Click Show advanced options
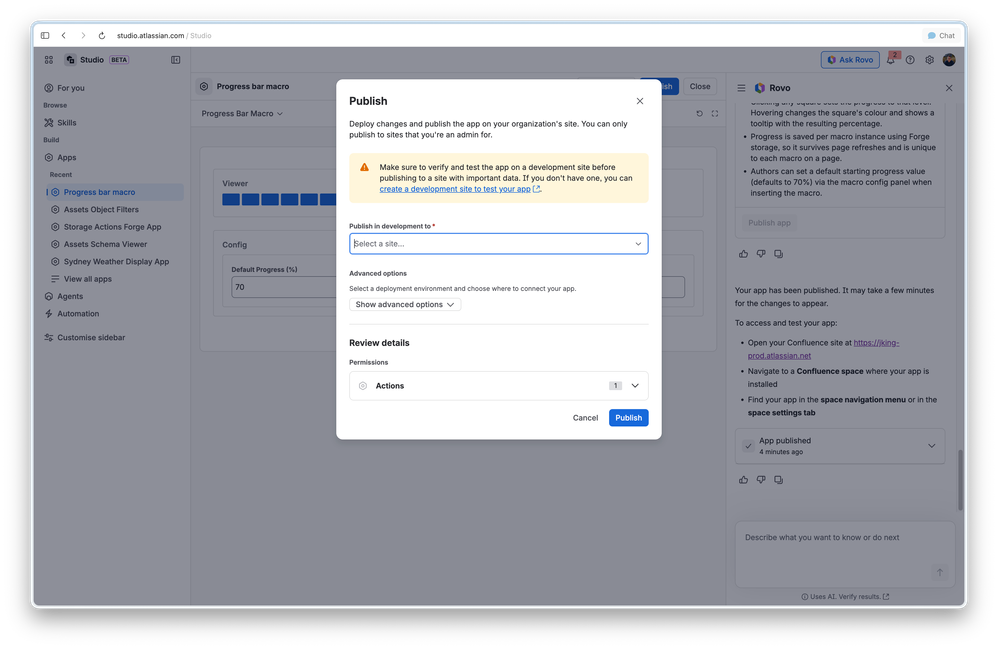 tap(405, 305)
